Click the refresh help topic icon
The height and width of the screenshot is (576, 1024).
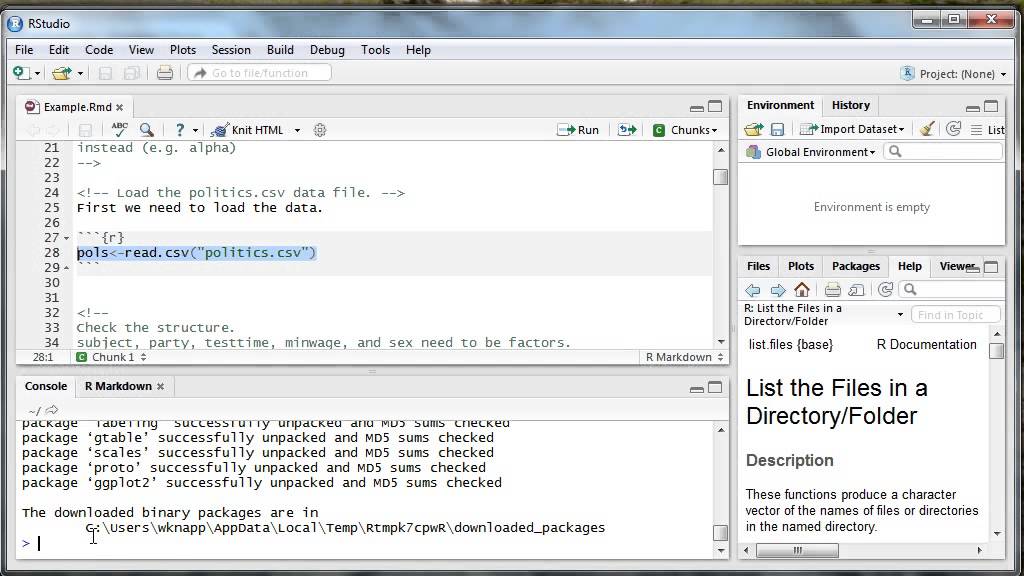point(885,289)
